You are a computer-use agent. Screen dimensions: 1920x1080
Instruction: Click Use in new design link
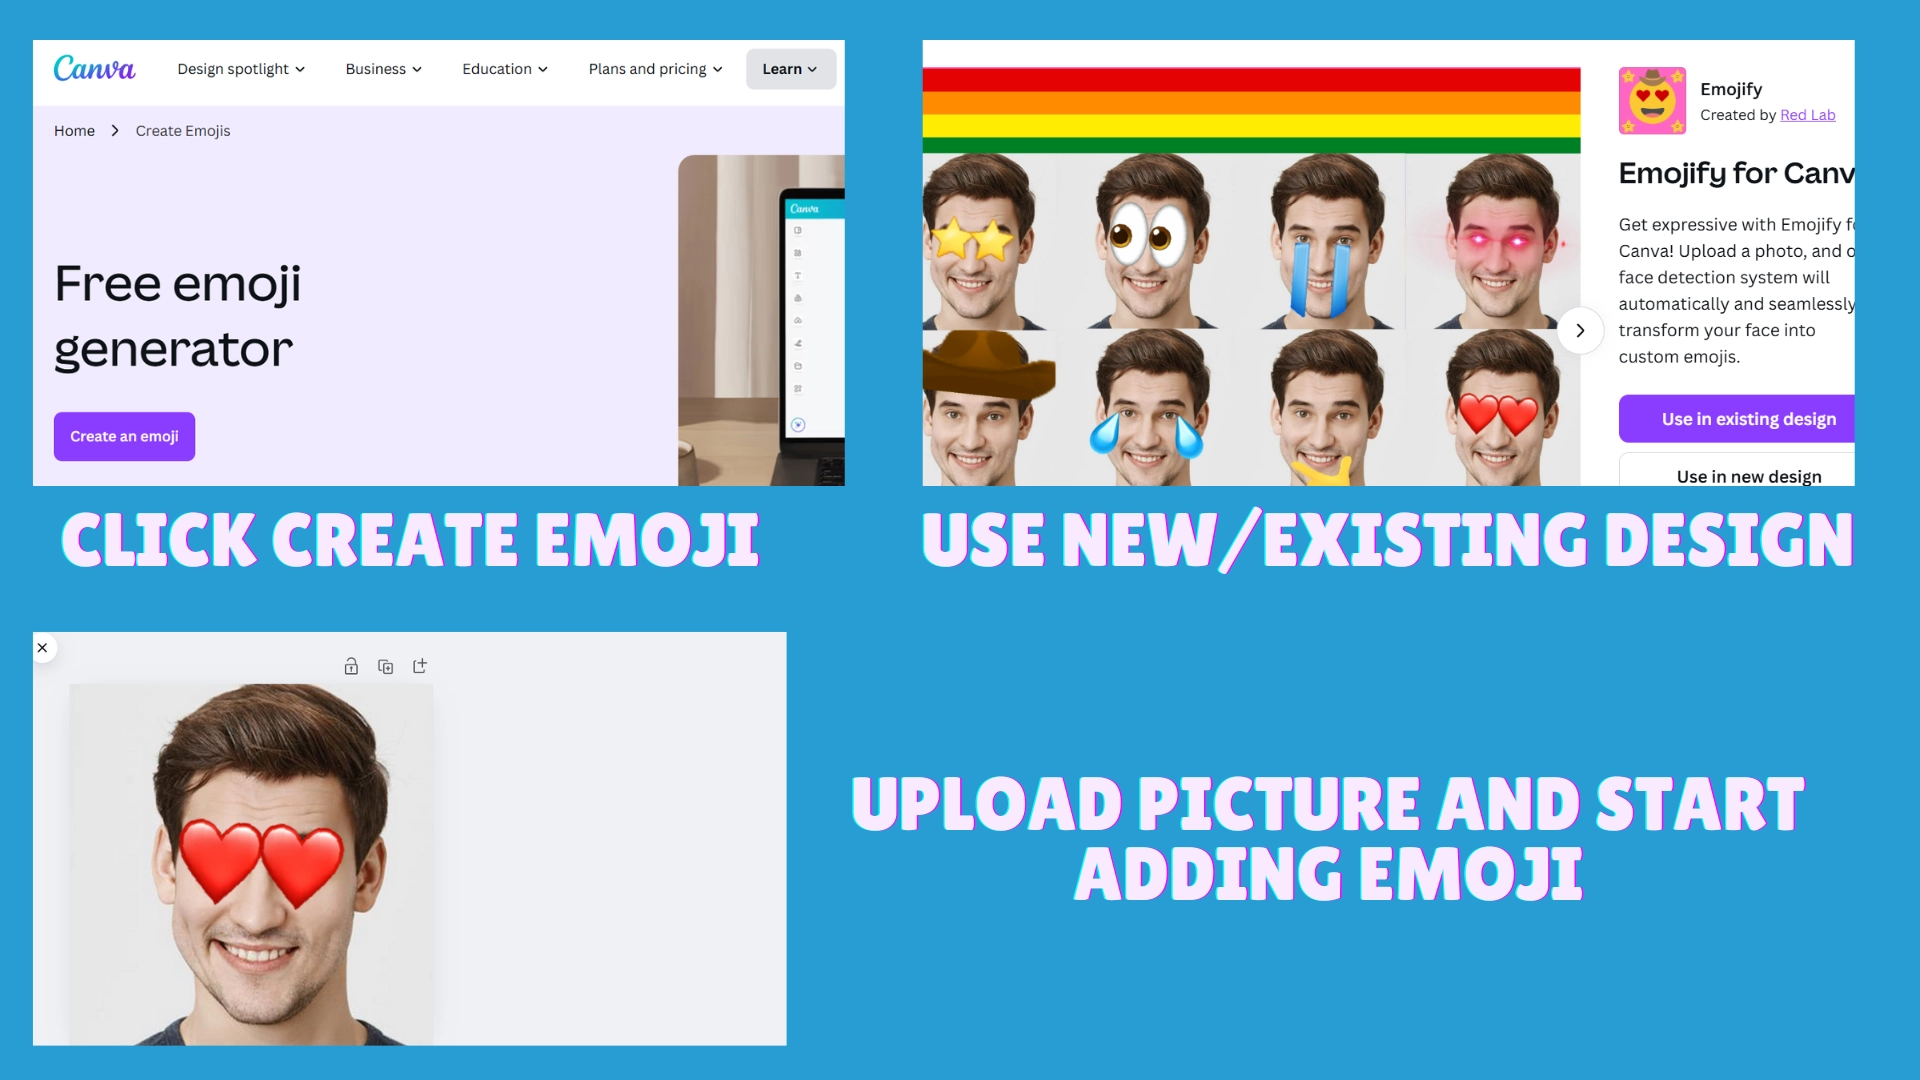[x=1747, y=475]
